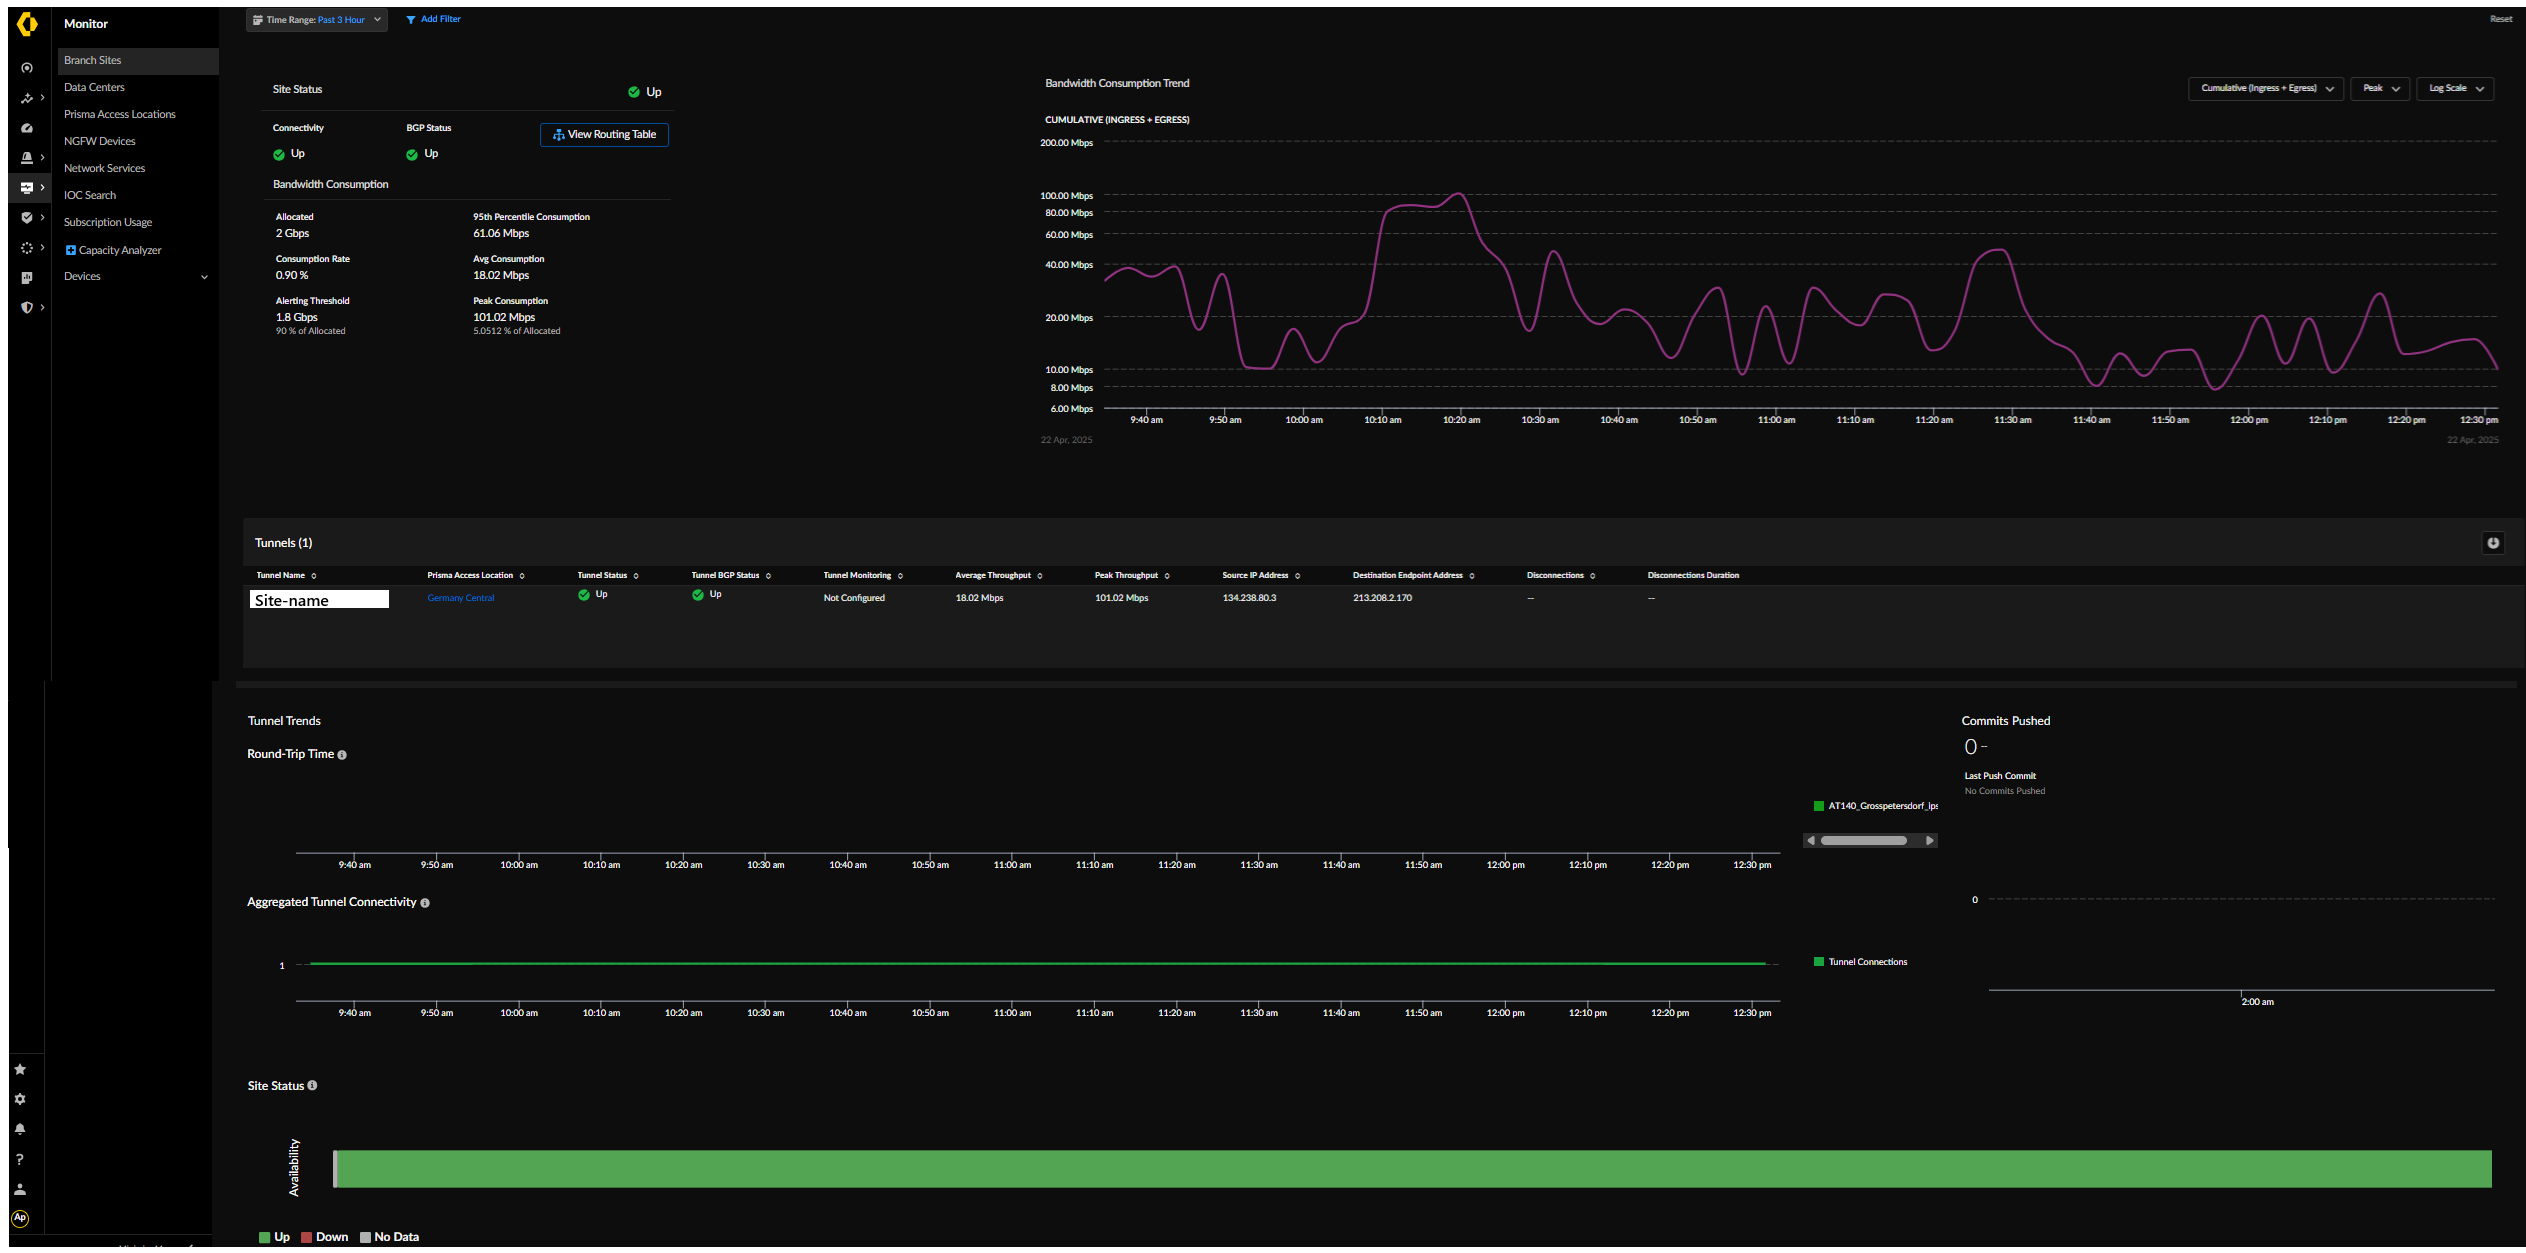The width and height of the screenshot is (2526, 1253).
Task: Click the speedometer dashboard icon in sidebar
Action: click(x=27, y=128)
